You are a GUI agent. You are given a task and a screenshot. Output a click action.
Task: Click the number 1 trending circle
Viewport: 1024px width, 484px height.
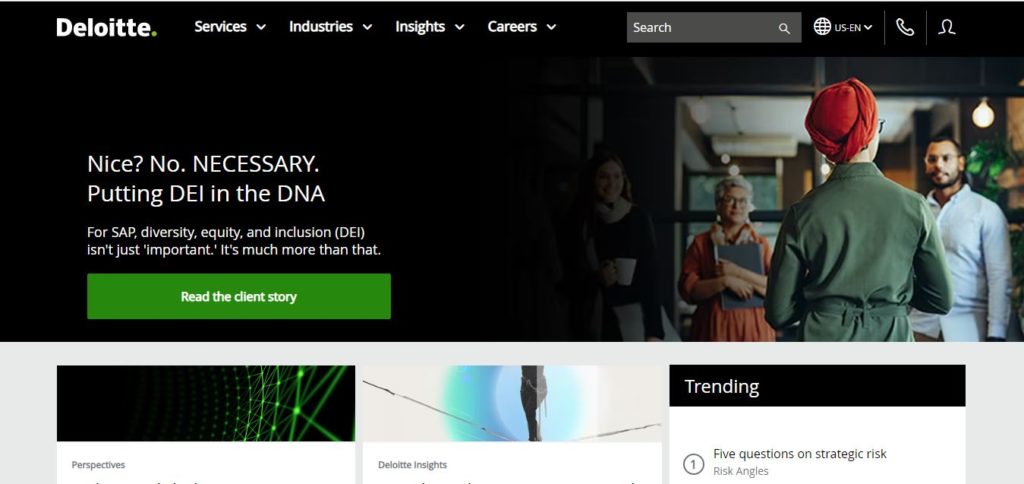693,464
